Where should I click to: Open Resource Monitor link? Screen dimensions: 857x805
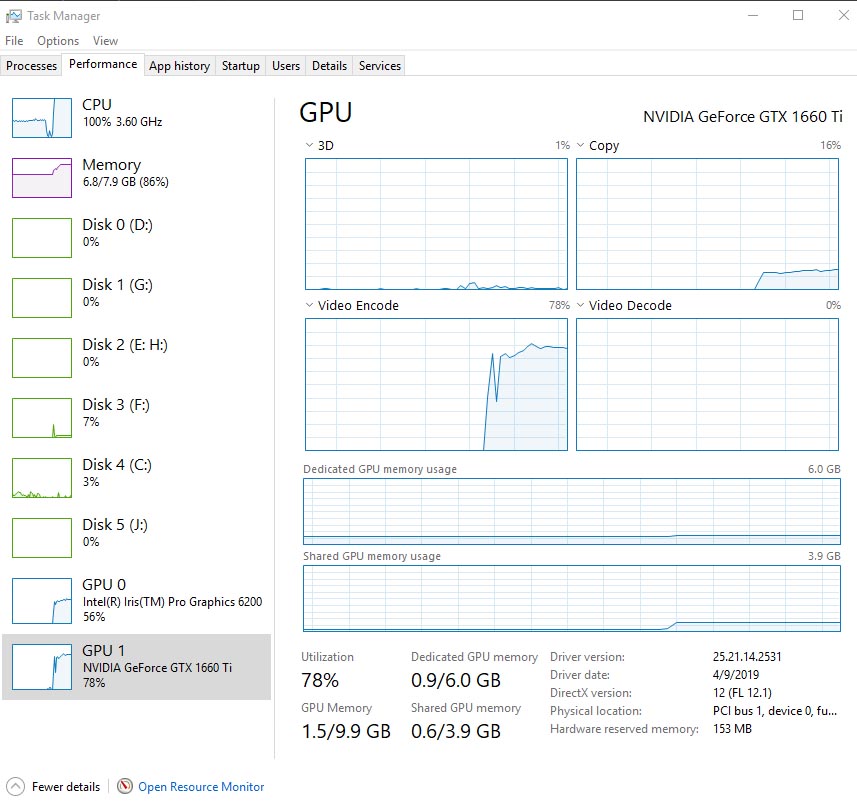pyautogui.click(x=201, y=787)
